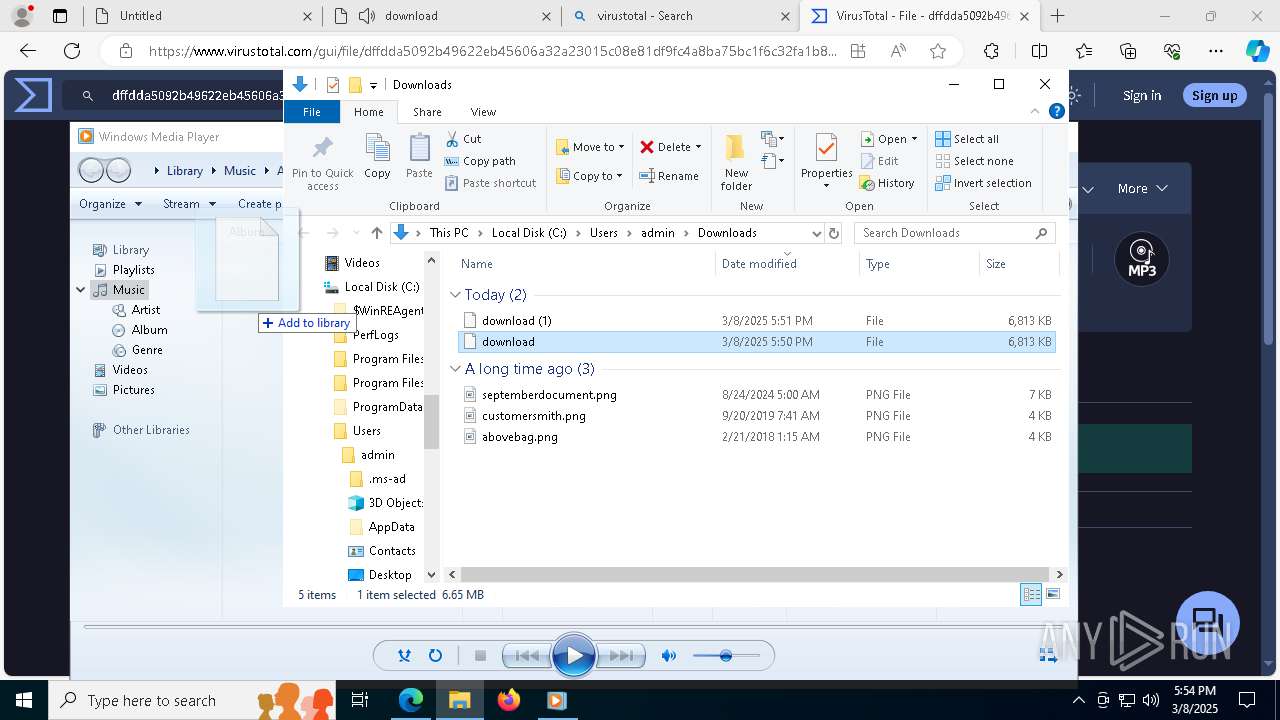Click Select all in ribbon
Image resolution: width=1280 pixels, height=720 pixels.
tap(967, 139)
